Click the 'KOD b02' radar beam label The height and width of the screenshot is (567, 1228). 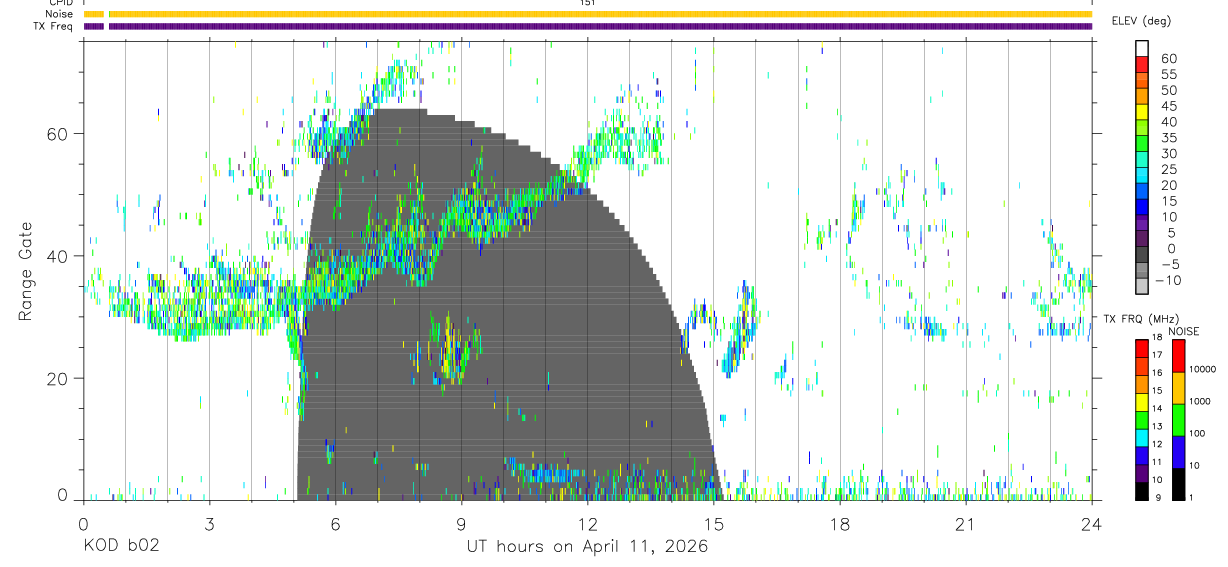coord(121,547)
